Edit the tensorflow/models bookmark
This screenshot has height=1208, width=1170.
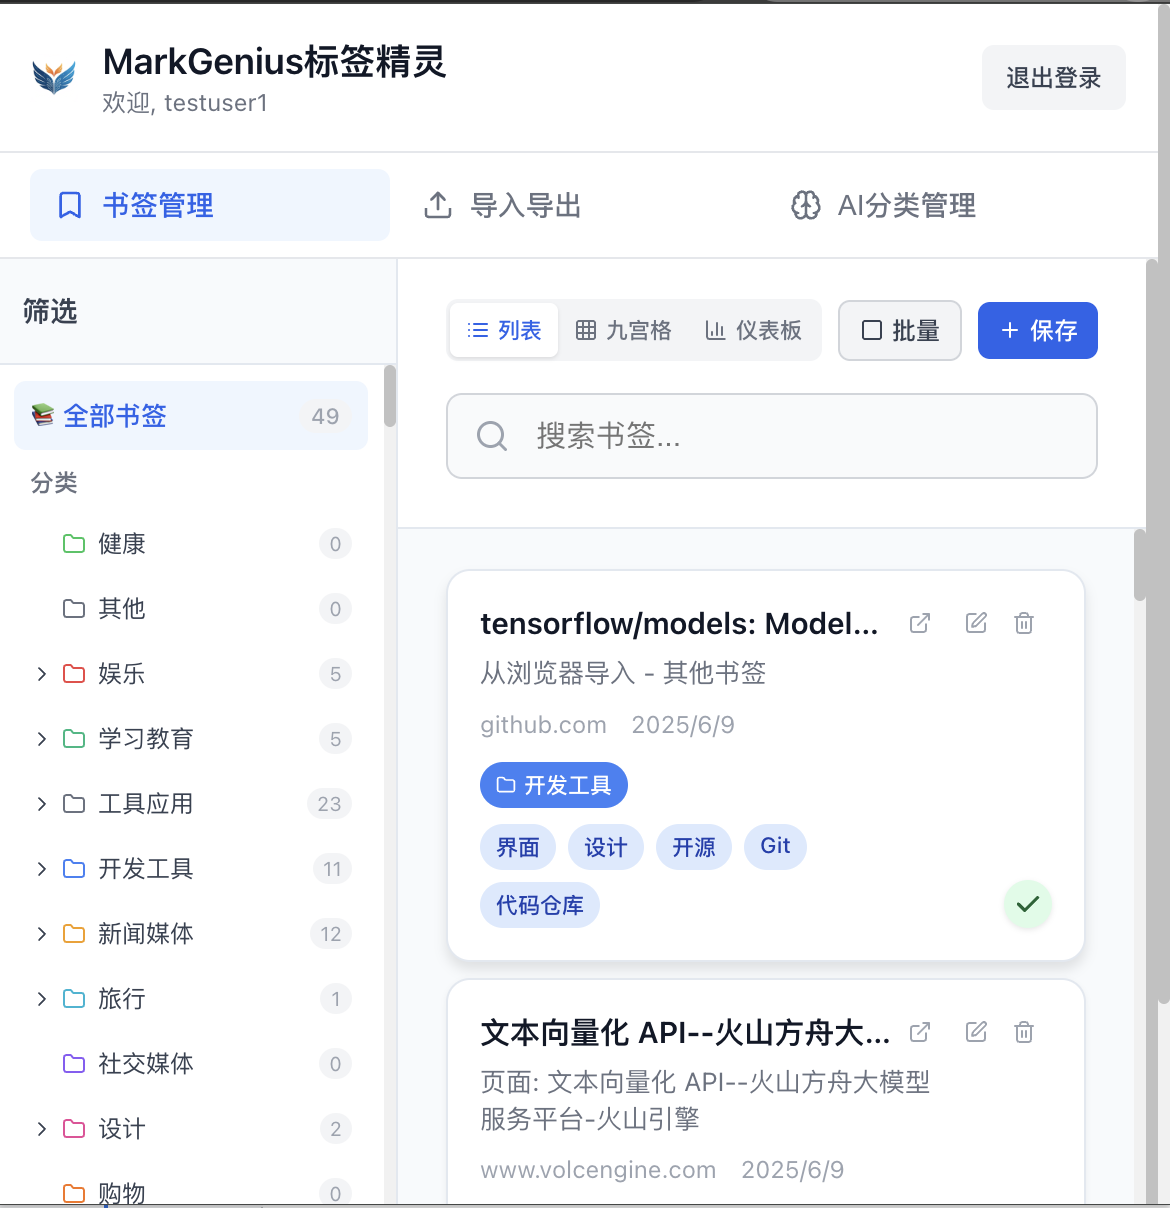[976, 624]
